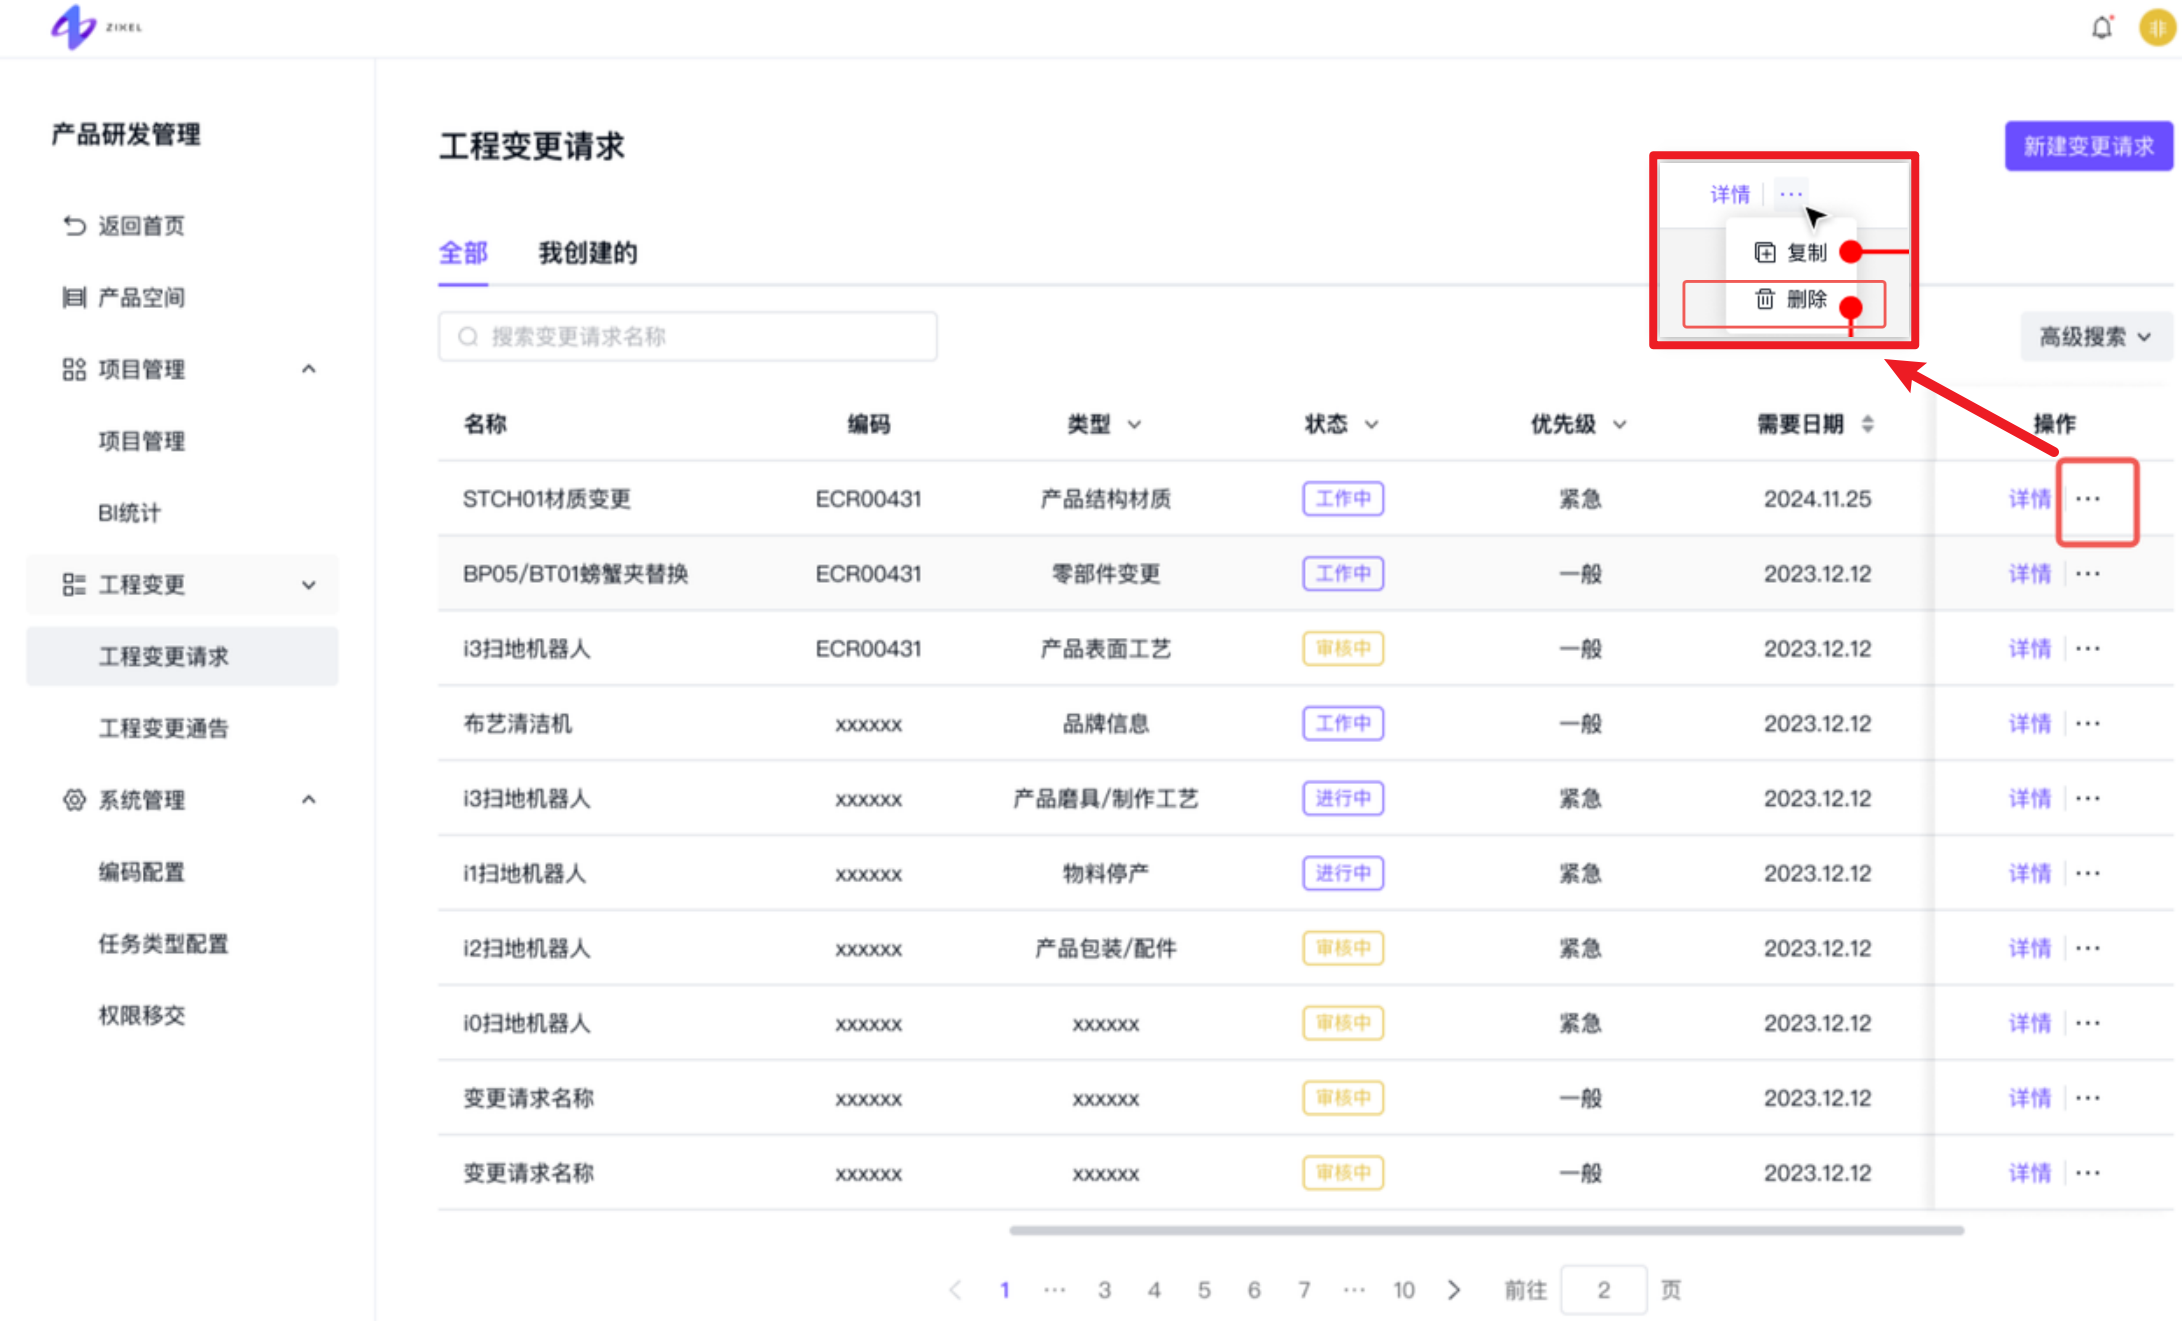Open 项目管理 submenu item
This screenshot has width=2182, height=1321.
coord(142,441)
